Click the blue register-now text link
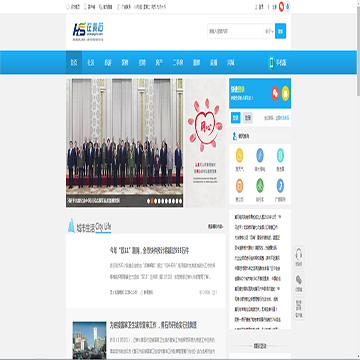360x360 pixels. [285, 118]
